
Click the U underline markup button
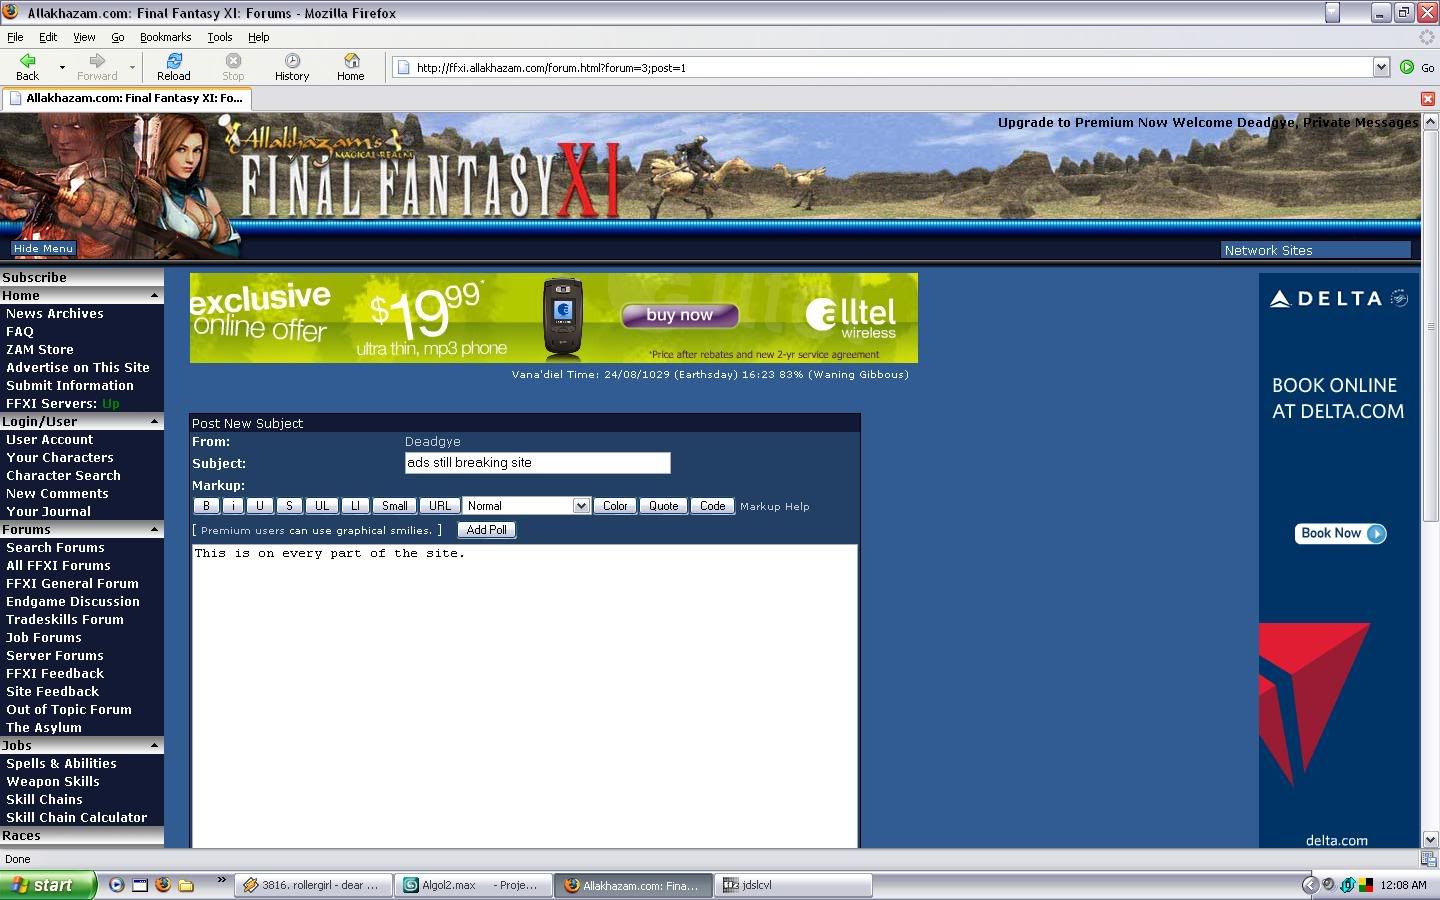click(259, 506)
